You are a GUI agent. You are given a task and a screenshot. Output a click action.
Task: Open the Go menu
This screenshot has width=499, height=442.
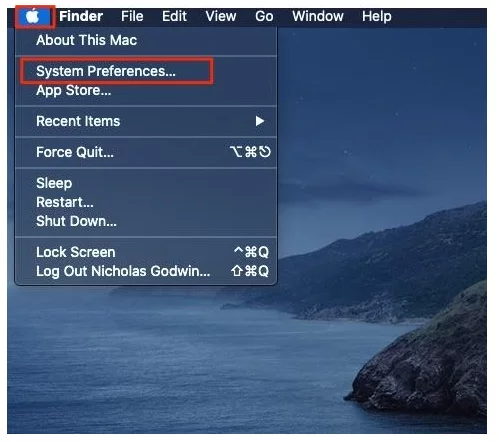(264, 16)
